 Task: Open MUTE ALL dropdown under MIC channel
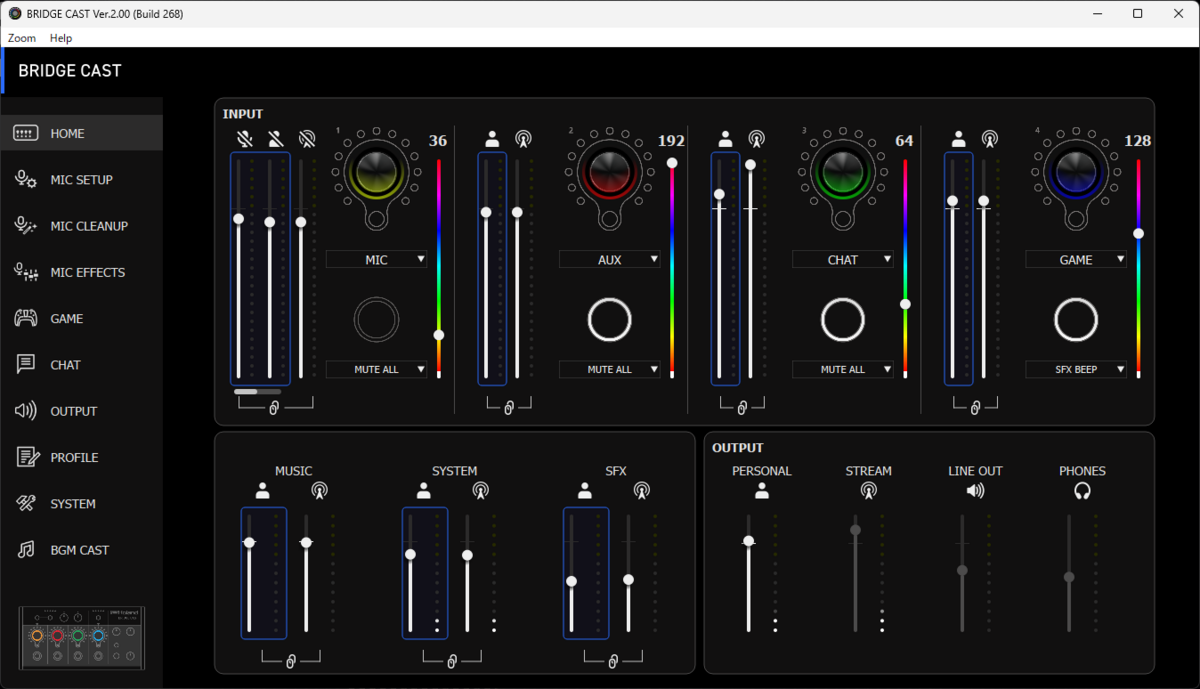(x=376, y=369)
